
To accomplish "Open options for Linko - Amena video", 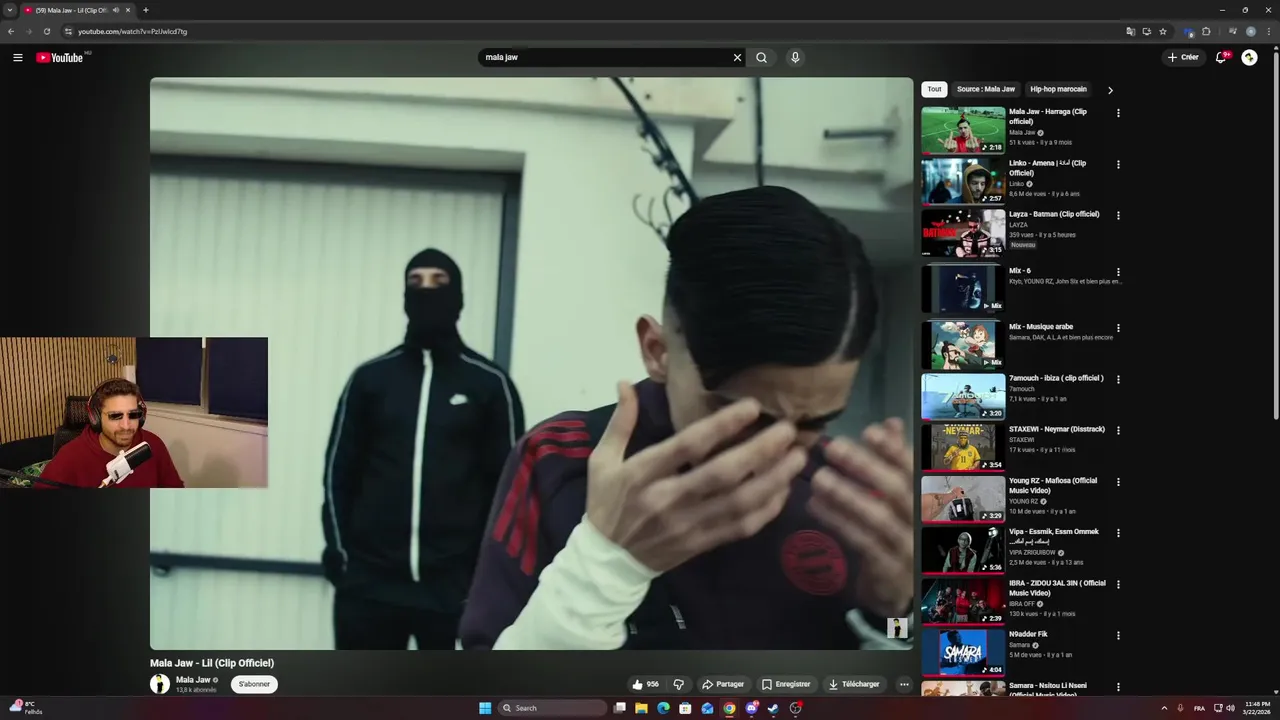I will coord(1118,164).
